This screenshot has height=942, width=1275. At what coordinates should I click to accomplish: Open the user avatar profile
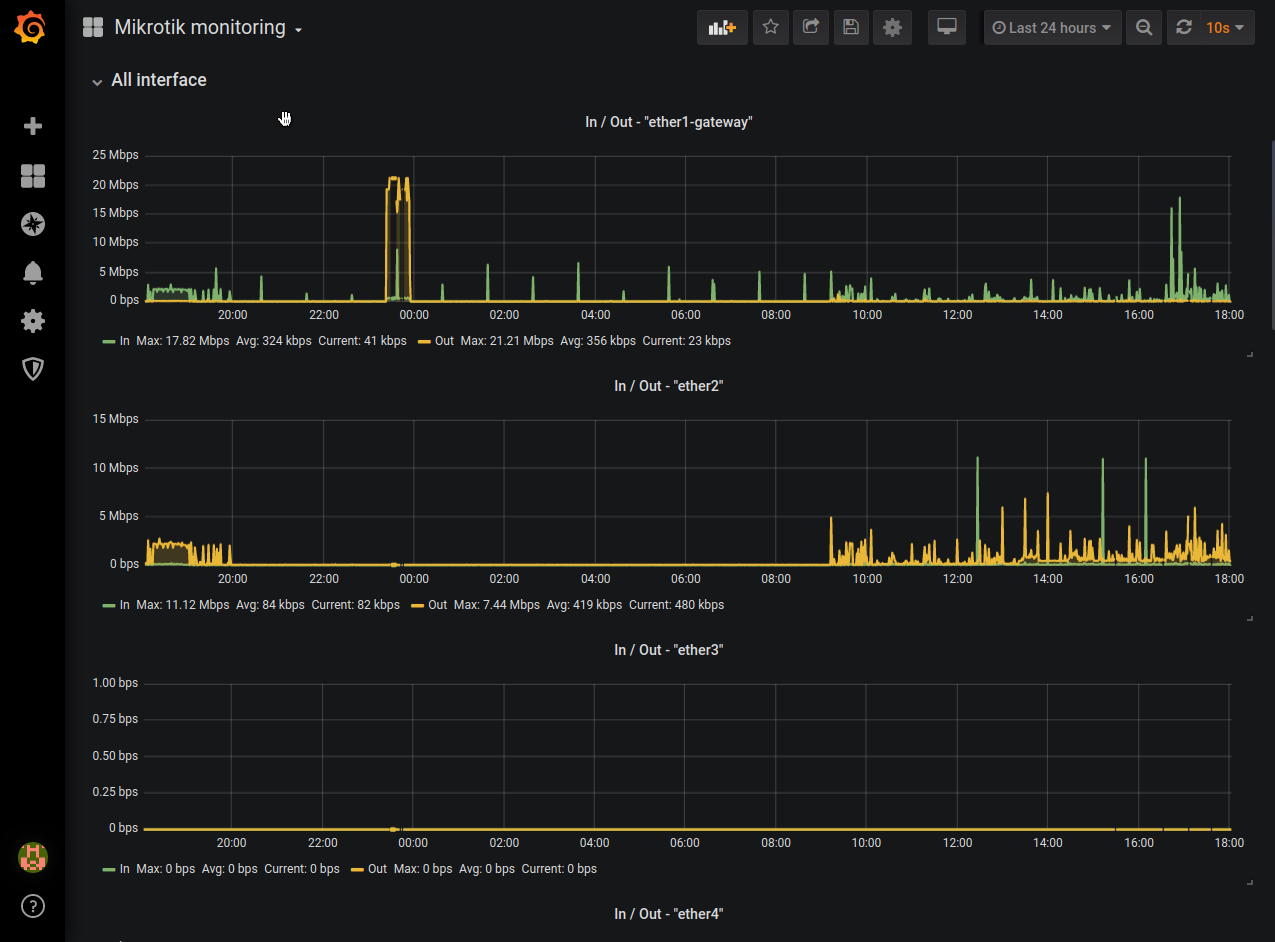pos(33,857)
